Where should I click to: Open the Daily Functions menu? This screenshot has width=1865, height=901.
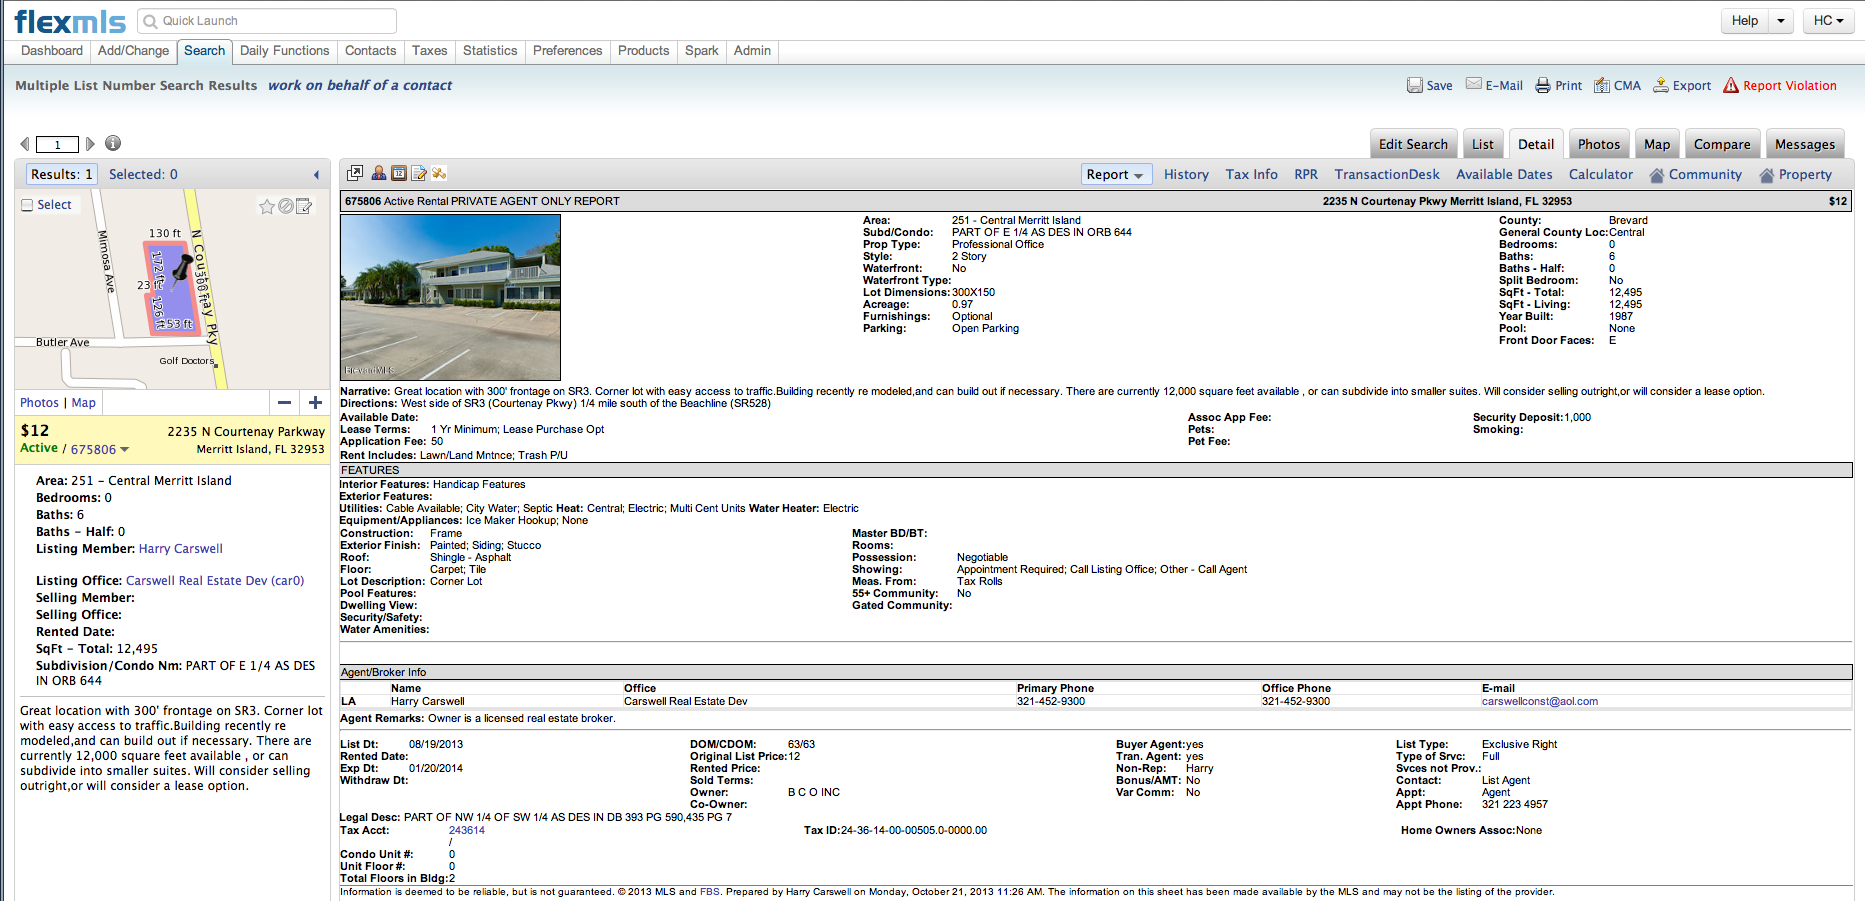click(x=284, y=51)
